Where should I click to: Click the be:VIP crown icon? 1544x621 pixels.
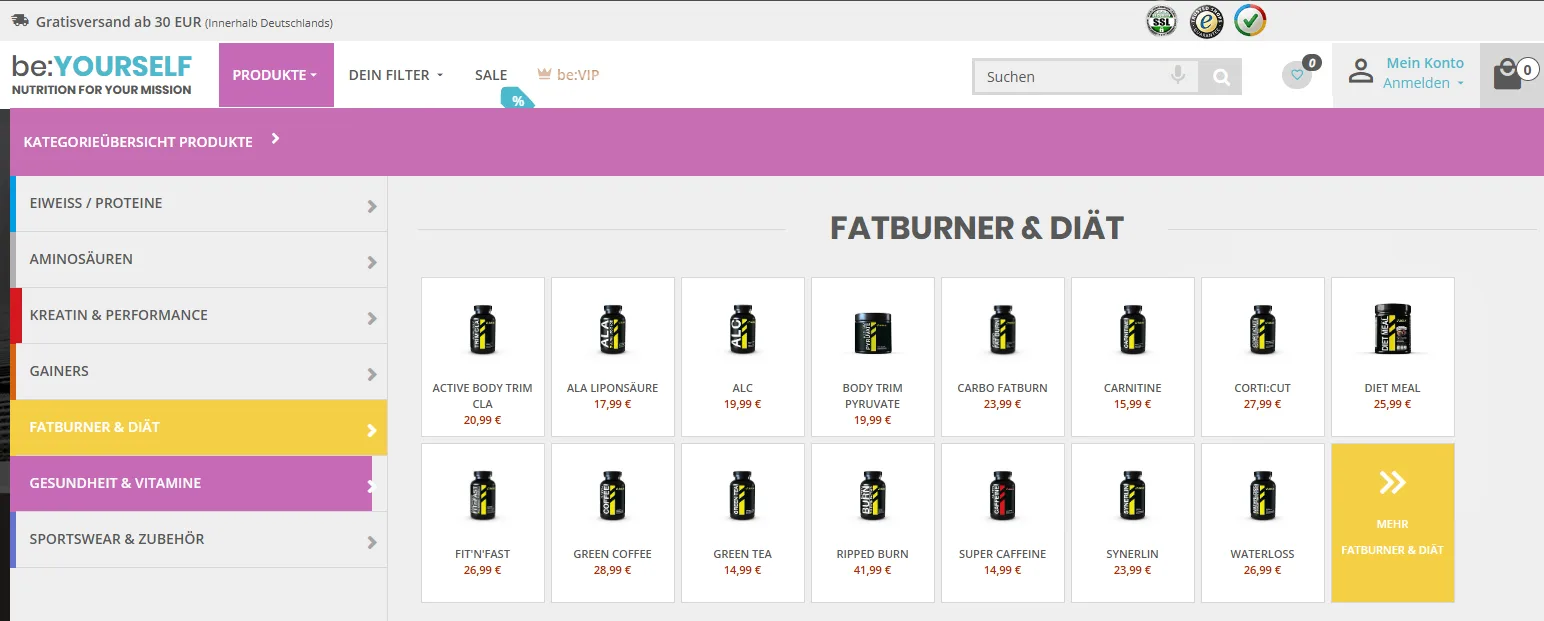tap(544, 74)
